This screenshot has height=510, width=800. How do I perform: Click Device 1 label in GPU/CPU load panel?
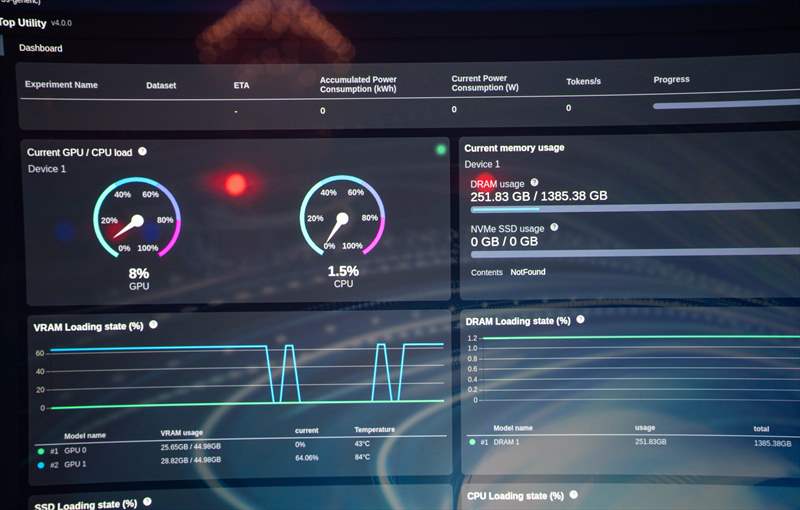(x=47, y=169)
